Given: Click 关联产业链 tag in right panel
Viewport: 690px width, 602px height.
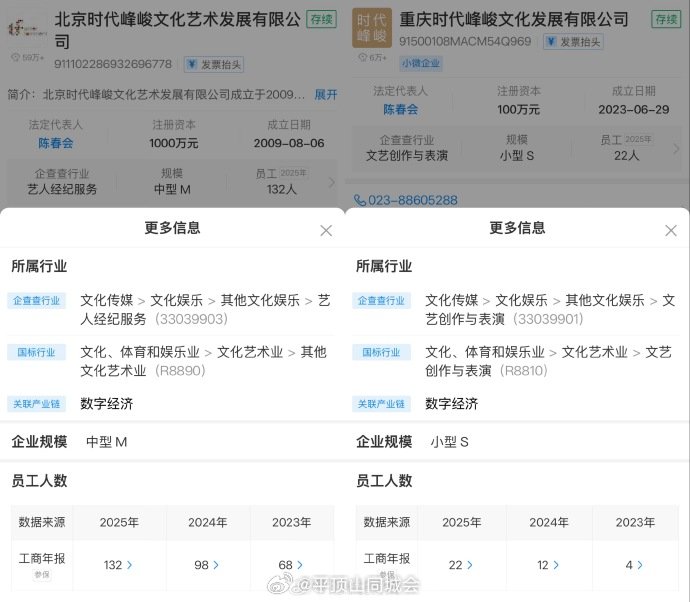Looking at the screenshot, I should coord(382,404).
